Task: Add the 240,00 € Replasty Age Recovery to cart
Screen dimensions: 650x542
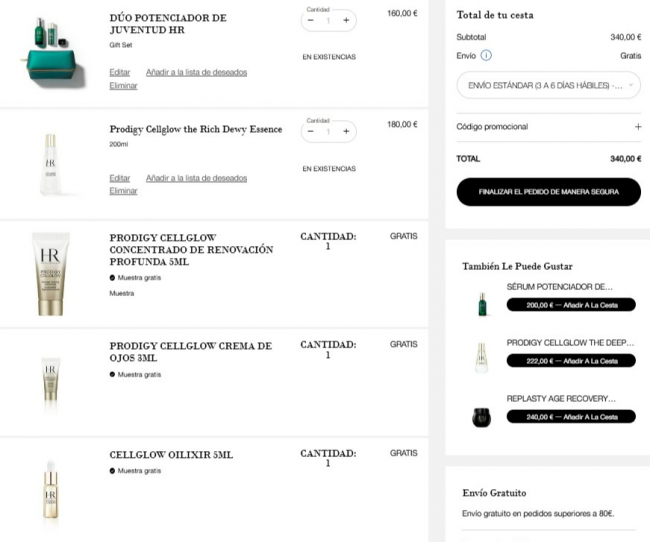Action: pyautogui.click(x=571, y=417)
